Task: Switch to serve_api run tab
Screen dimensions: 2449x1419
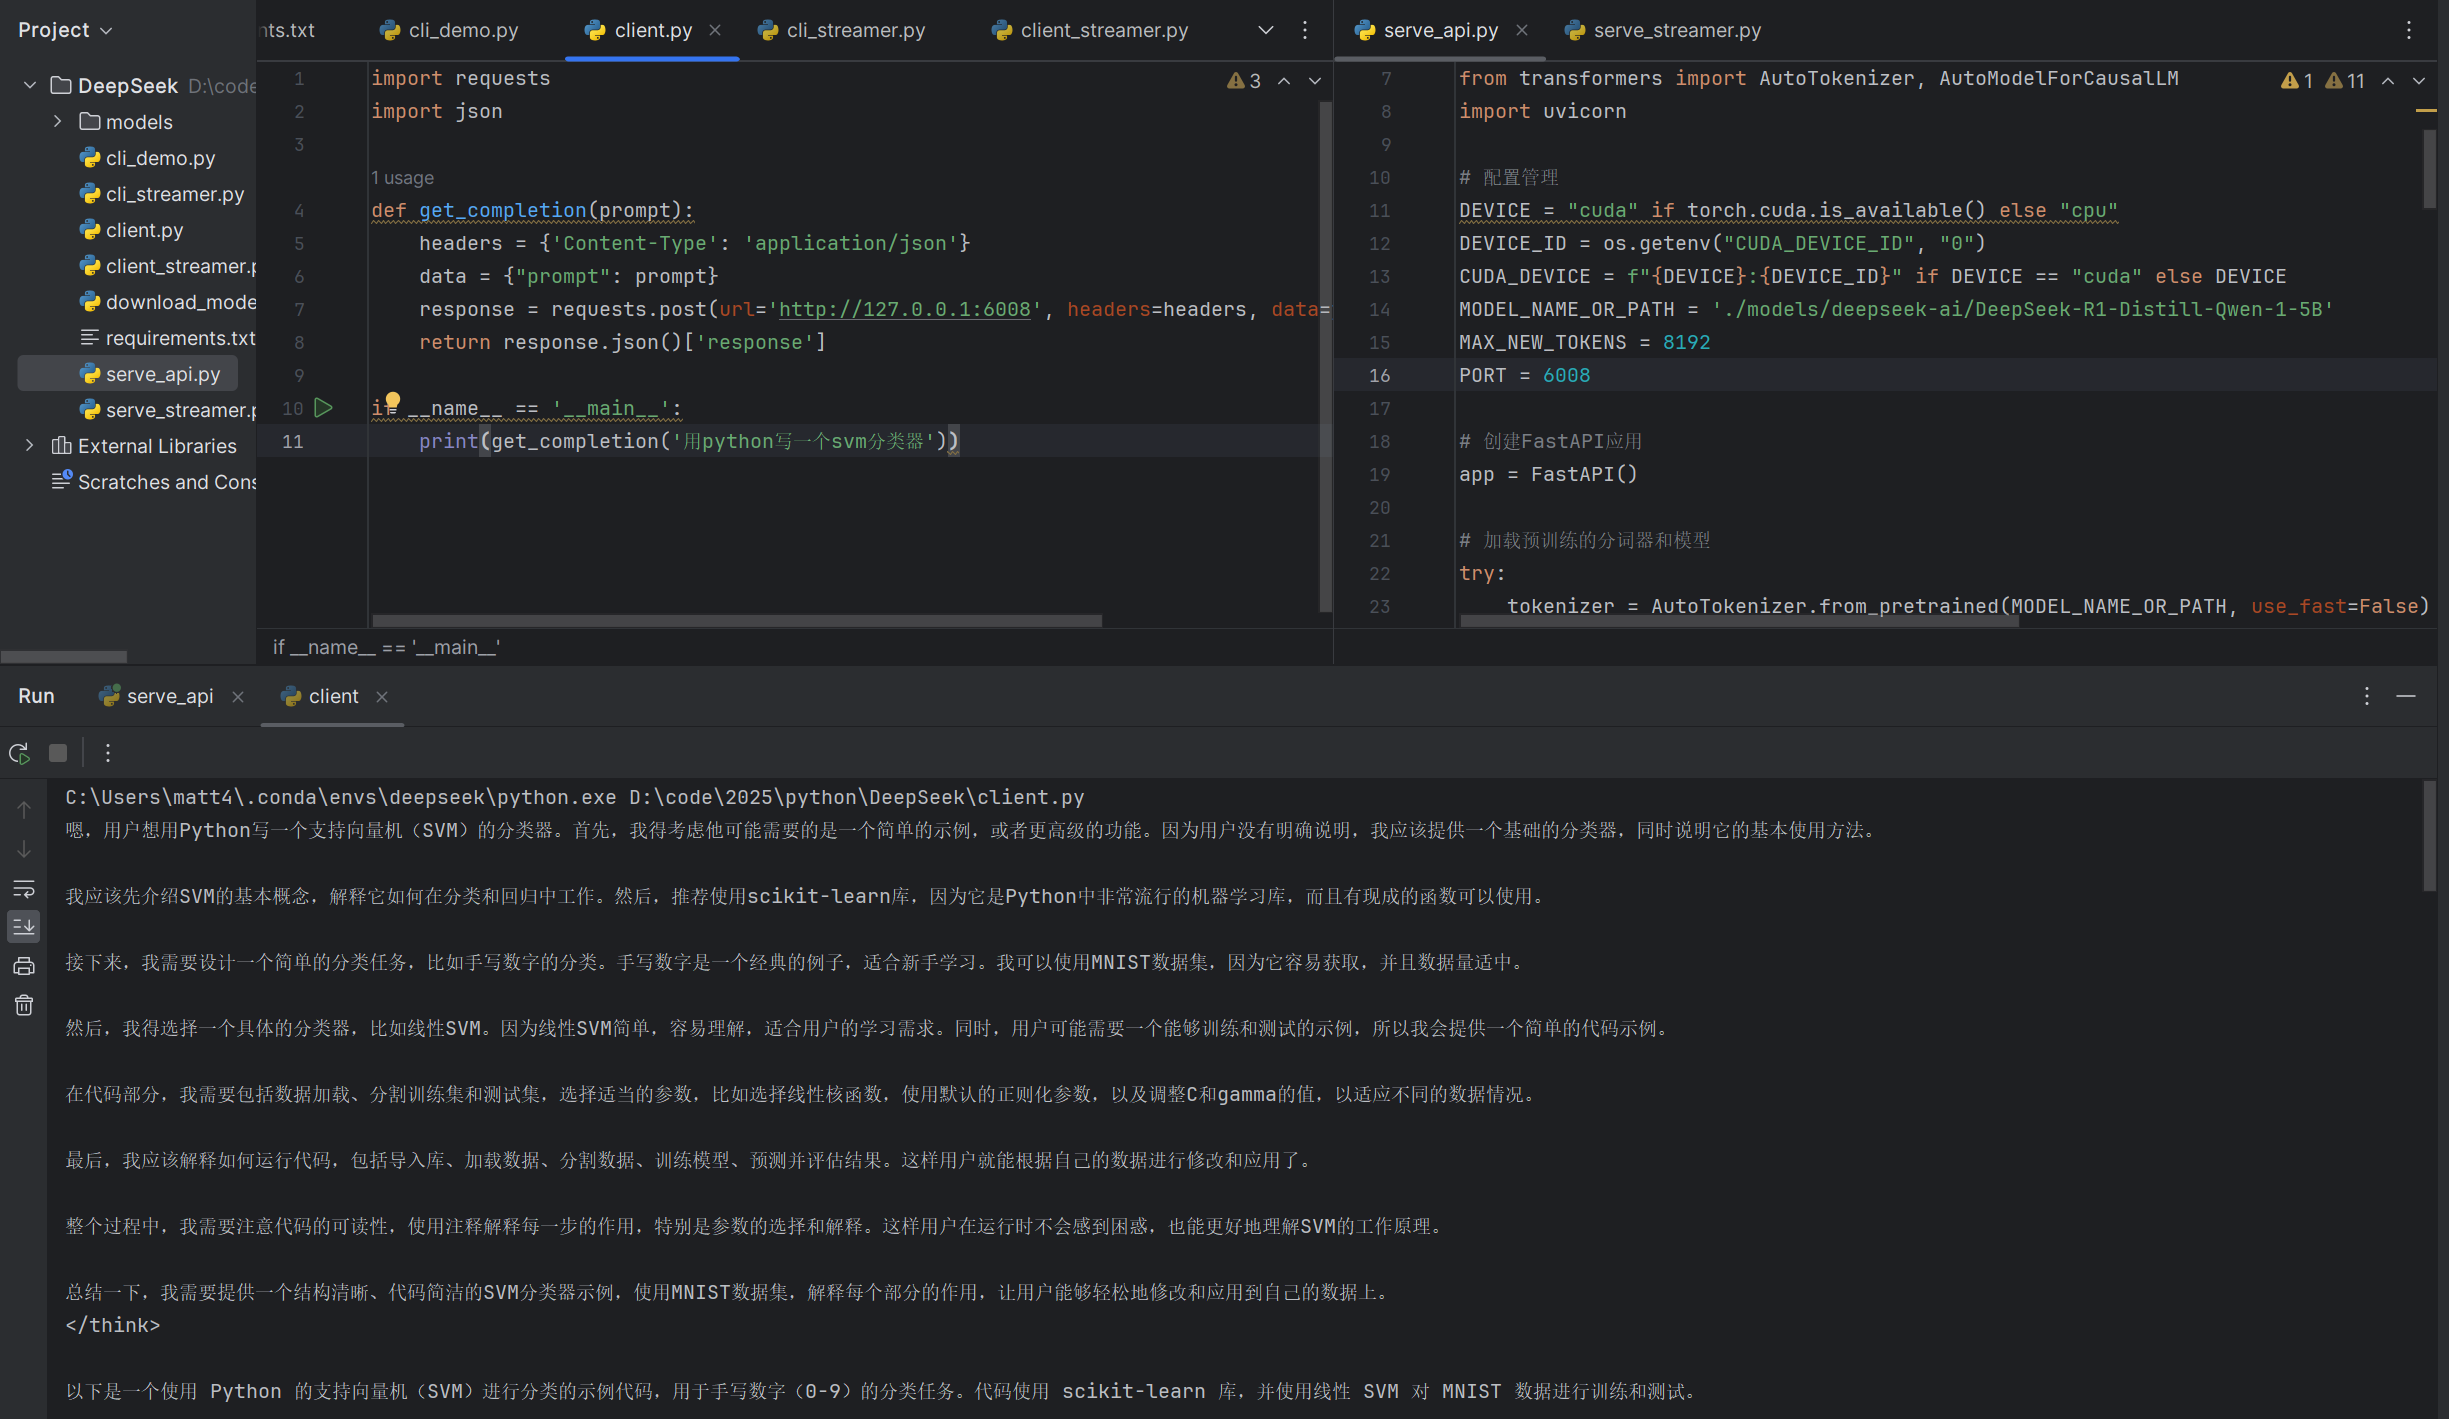Action: [169, 696]
